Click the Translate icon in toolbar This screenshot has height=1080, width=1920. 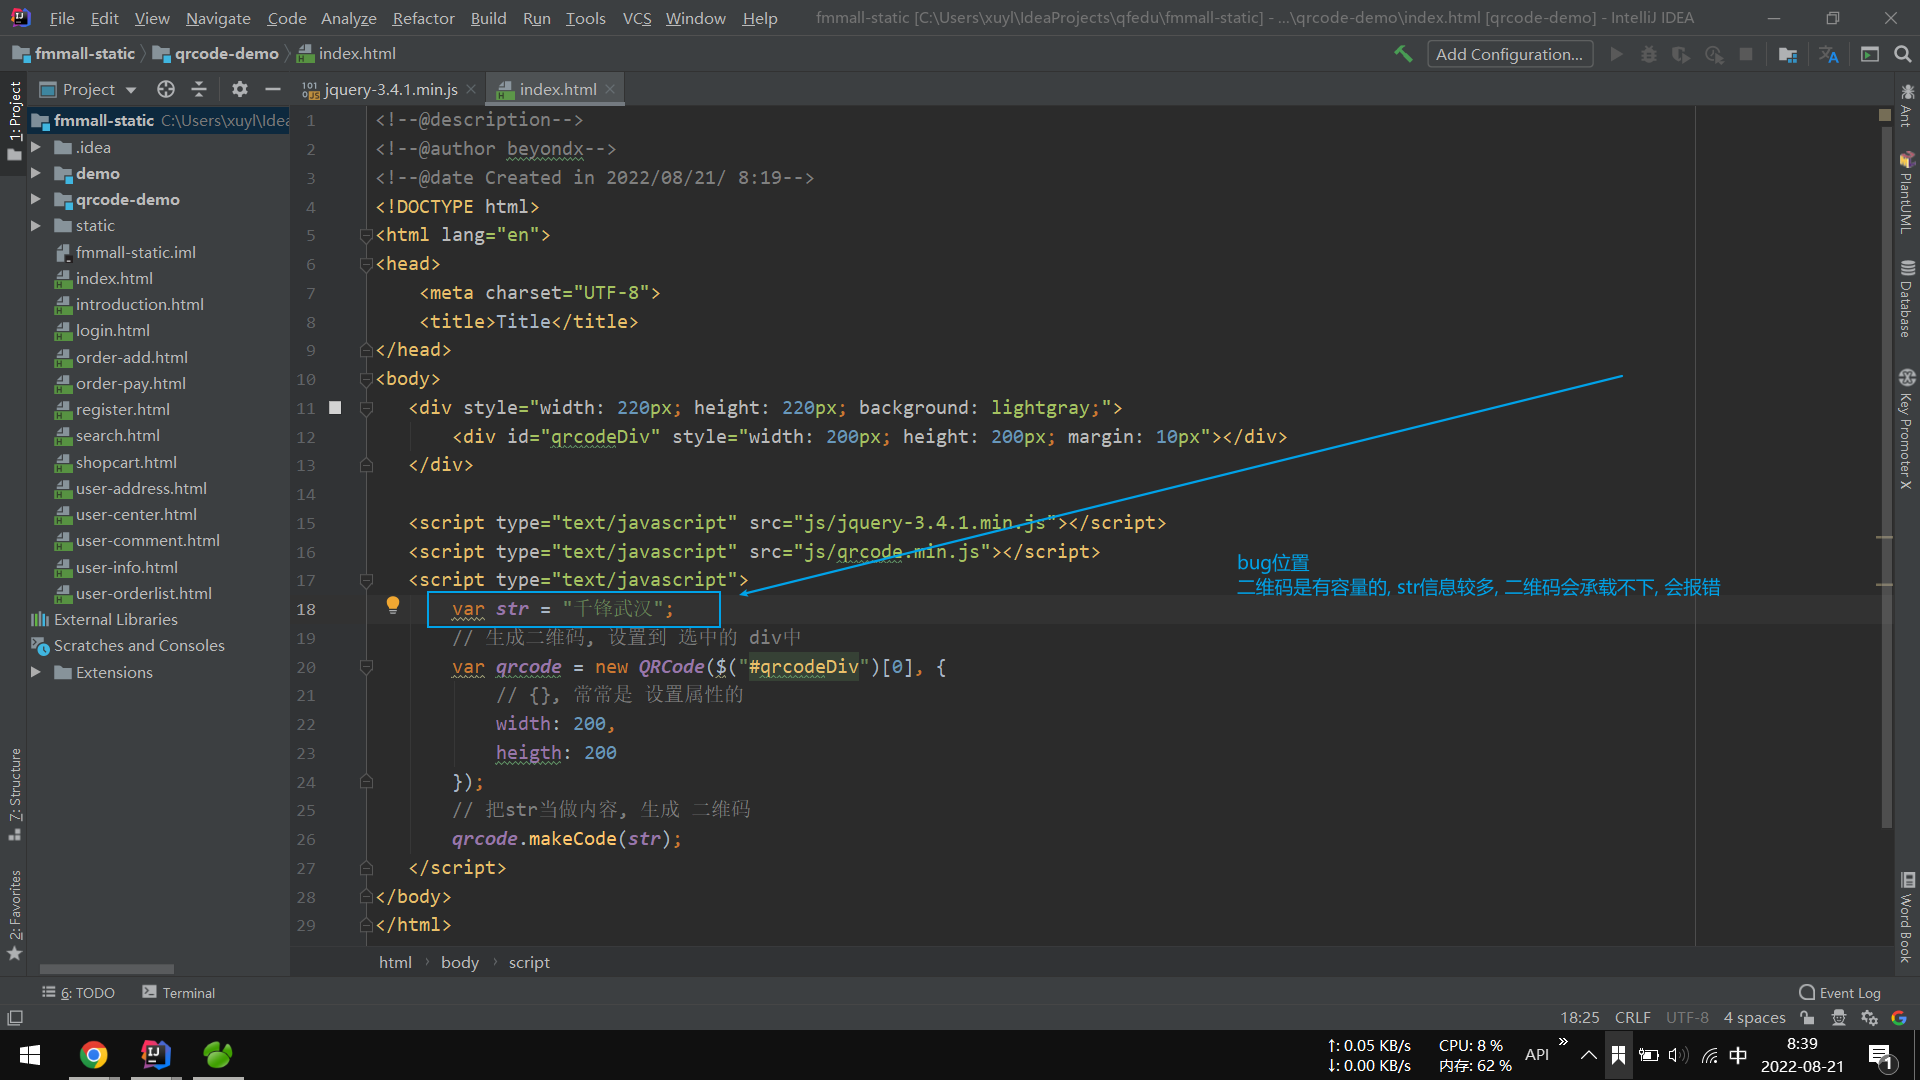pyautogui.click(x=1829, y=54)
